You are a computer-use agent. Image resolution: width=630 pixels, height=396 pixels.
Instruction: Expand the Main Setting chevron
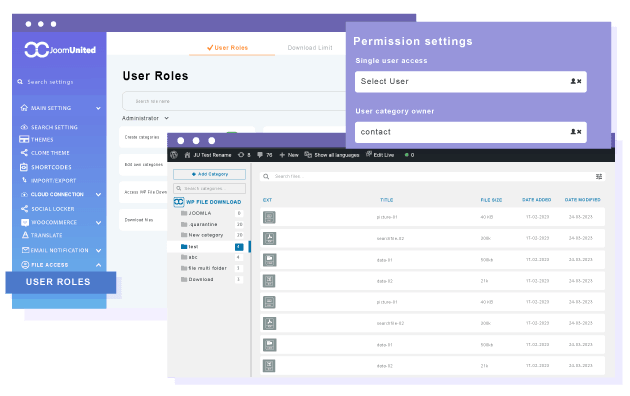pos(98,108)
